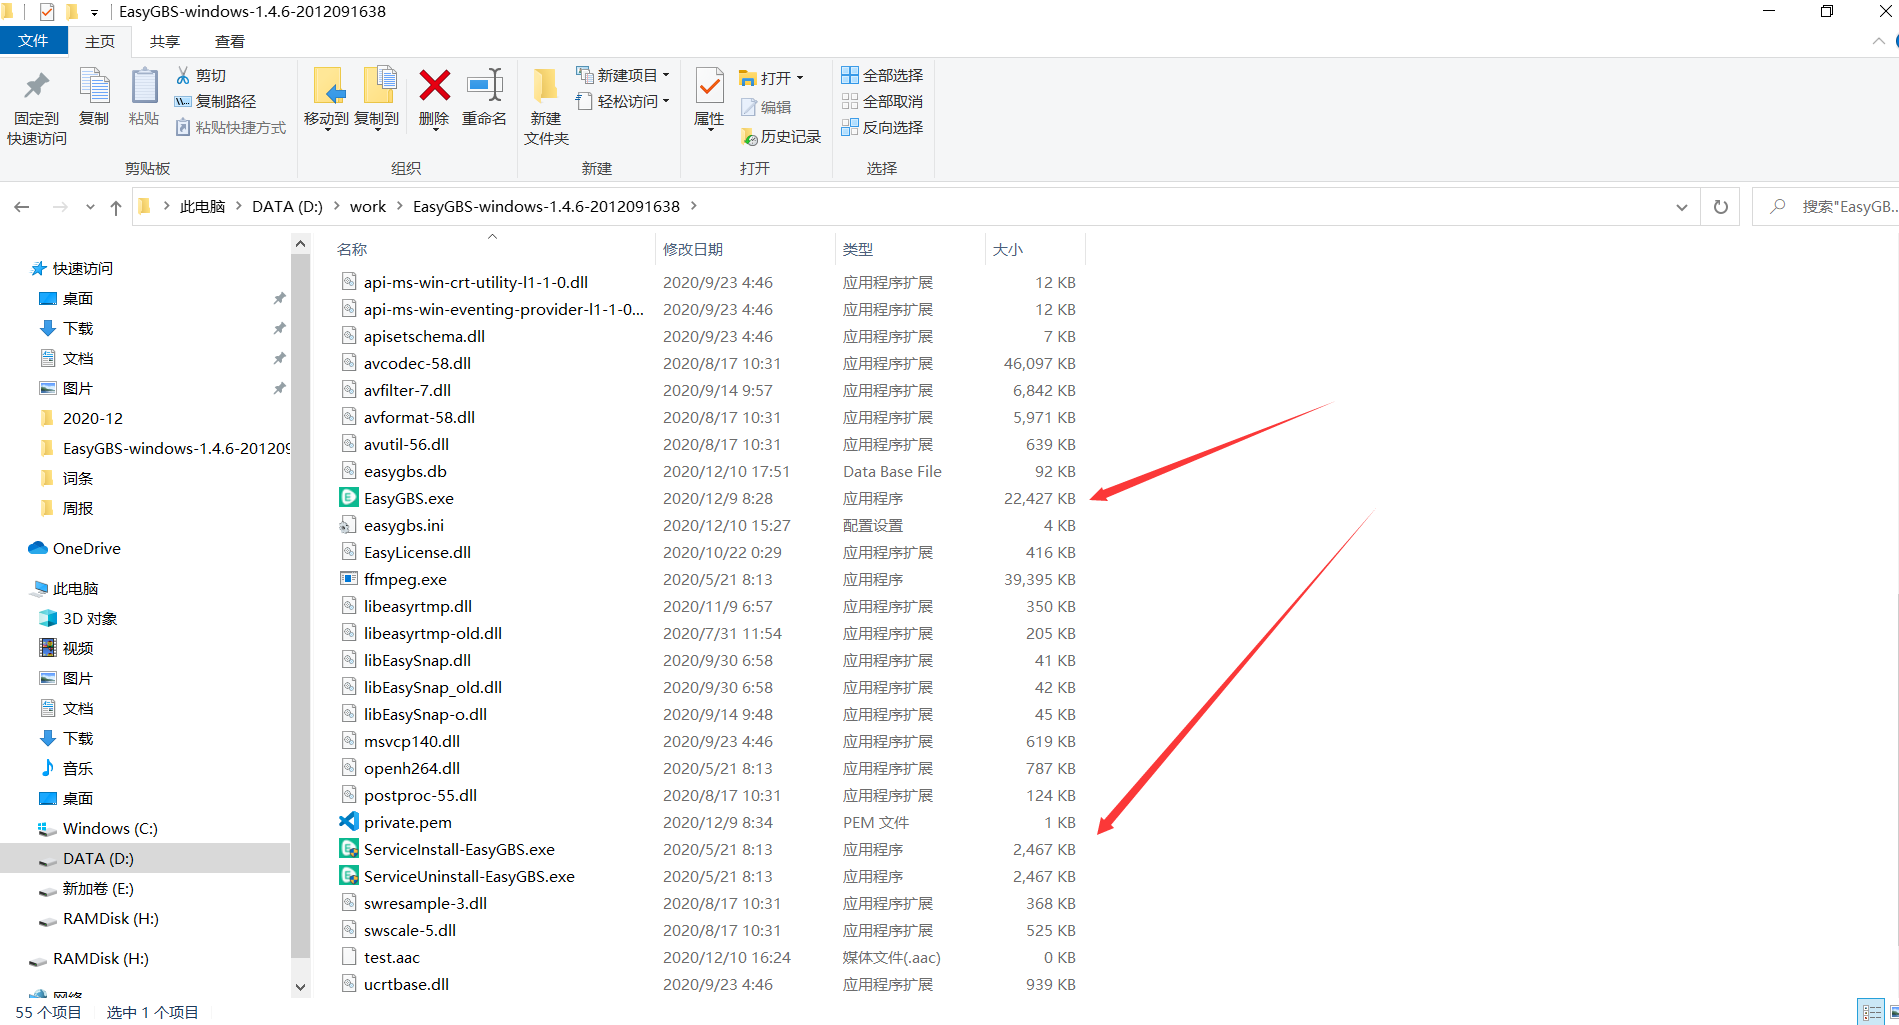This screenshot has height=1025, width=1899.
Task: Click the Paste icon in ribbon
Action: pos(144,87)
